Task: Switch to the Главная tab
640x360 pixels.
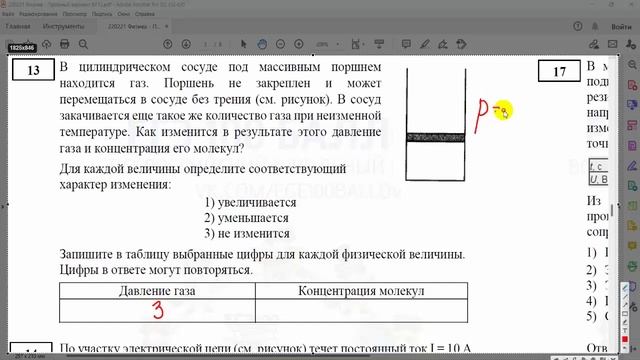Action: [18, 27]
